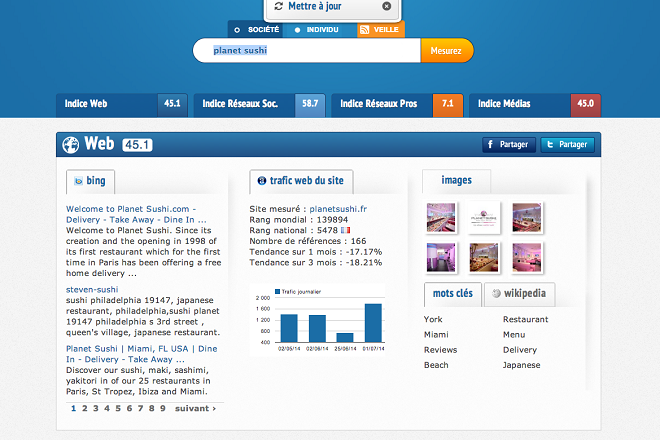Image resolution: width=660 pixels, height=440 pixels.
Task: Open the top-left image thumbnail
Action: (441, 217)
